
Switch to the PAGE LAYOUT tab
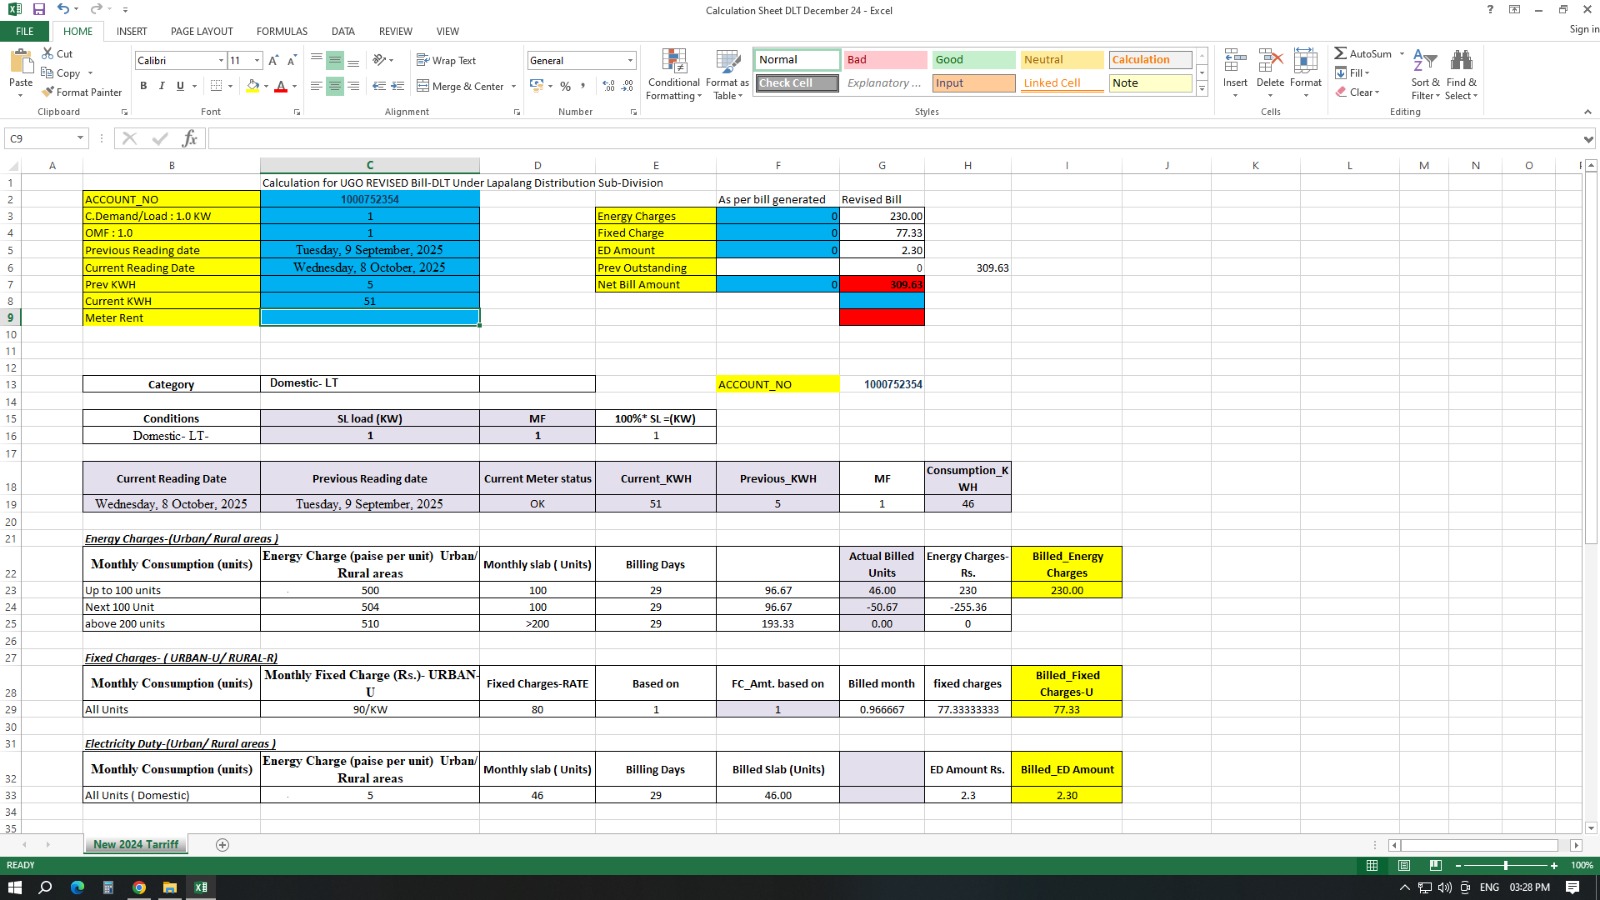tap(201, 31)
